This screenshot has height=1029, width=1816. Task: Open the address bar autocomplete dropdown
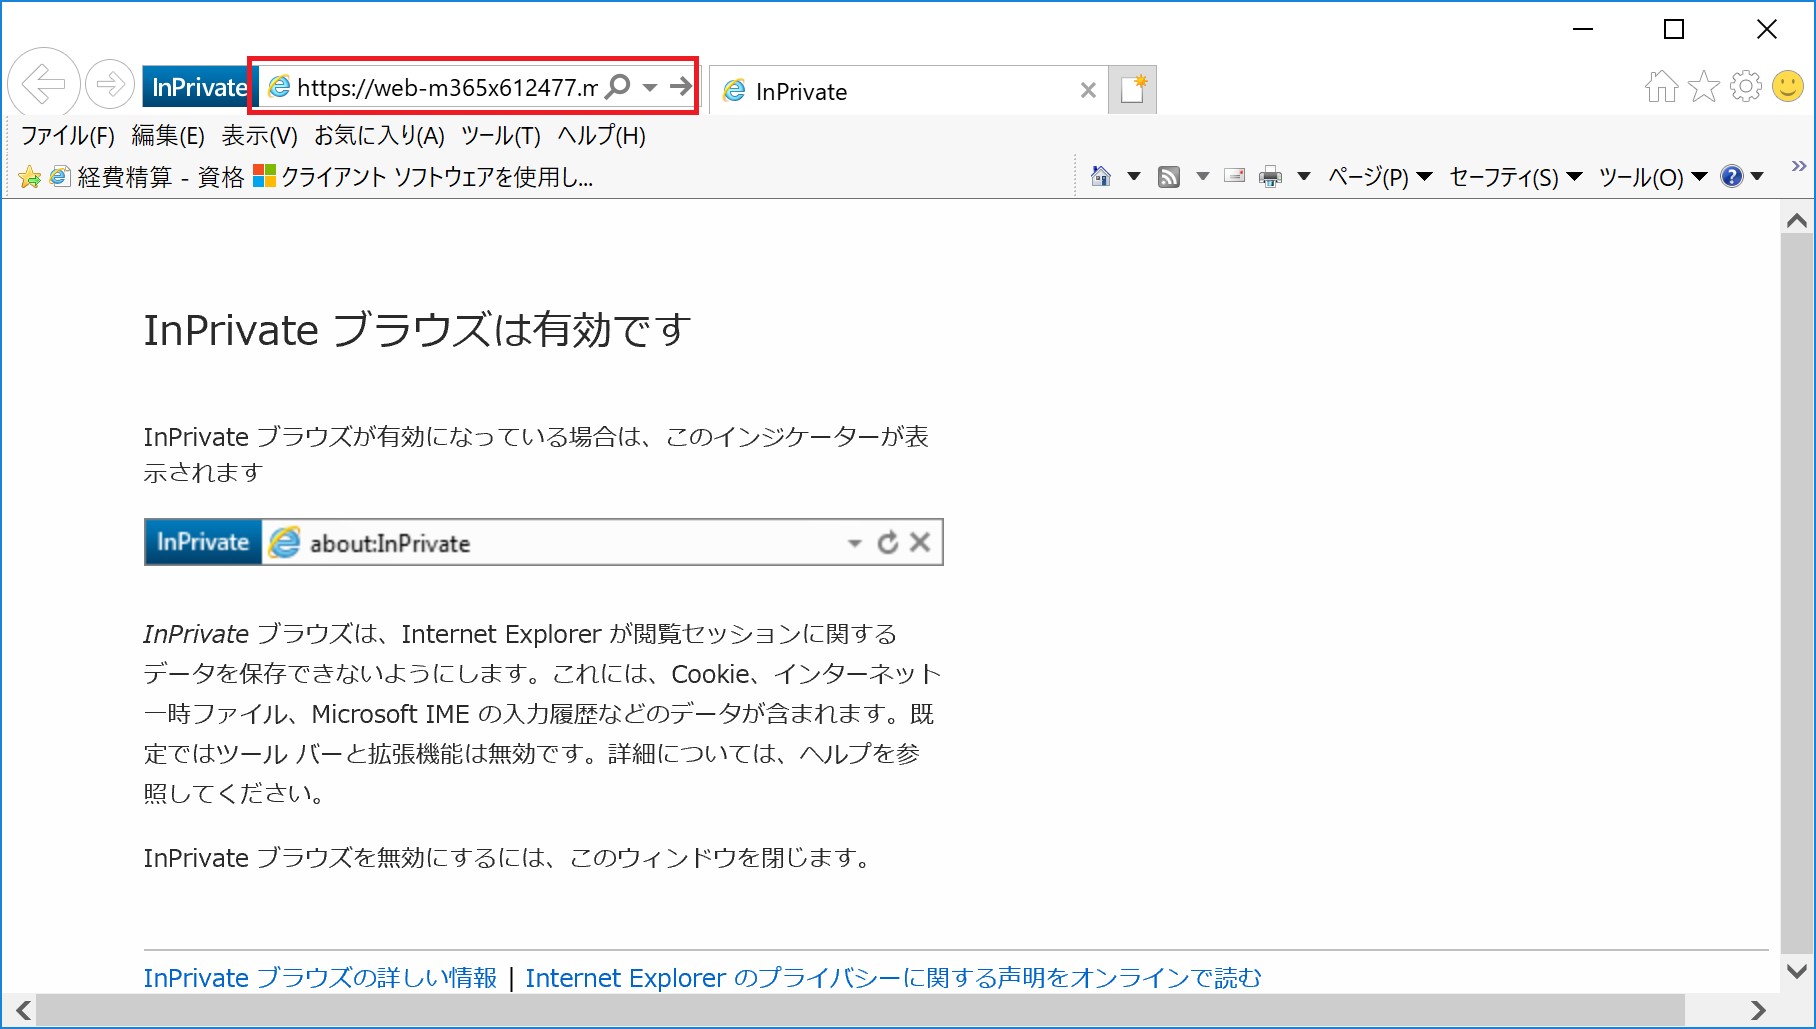tap(650, 87)
